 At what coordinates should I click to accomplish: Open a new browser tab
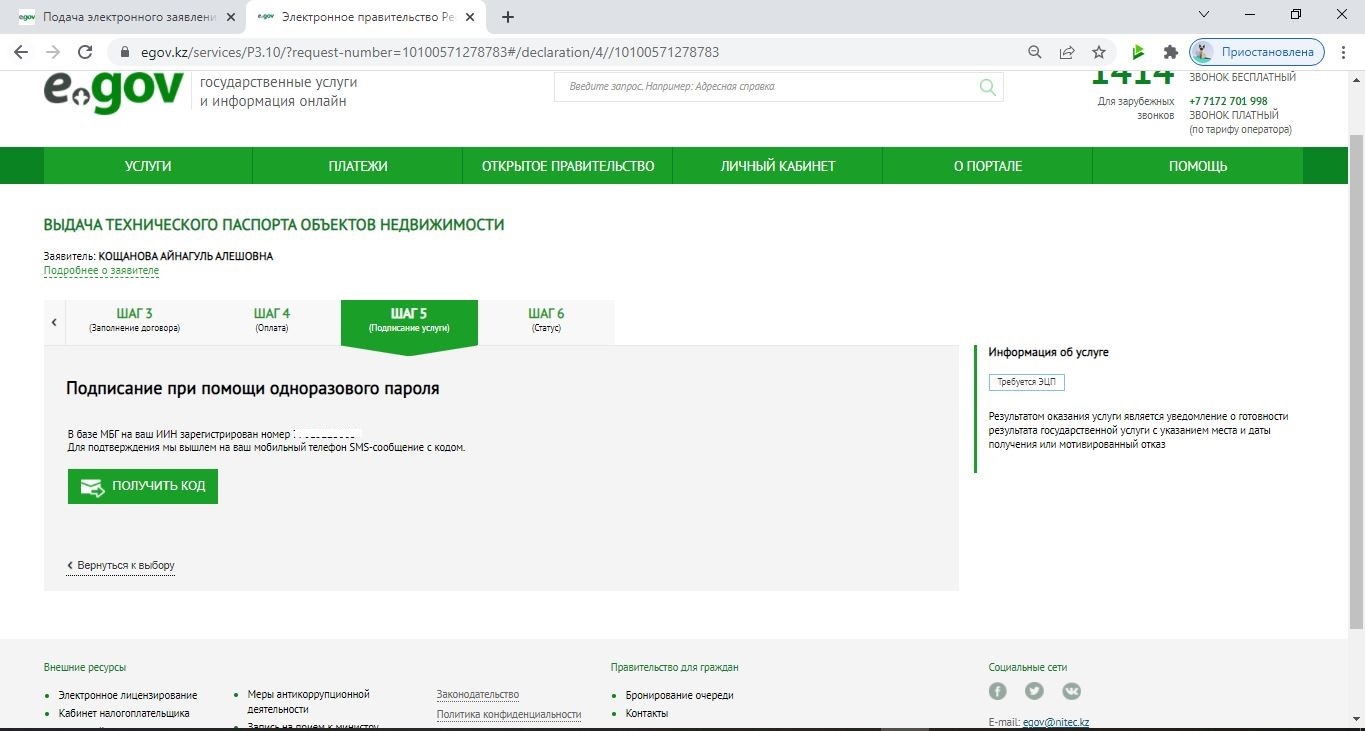(508, 17)
